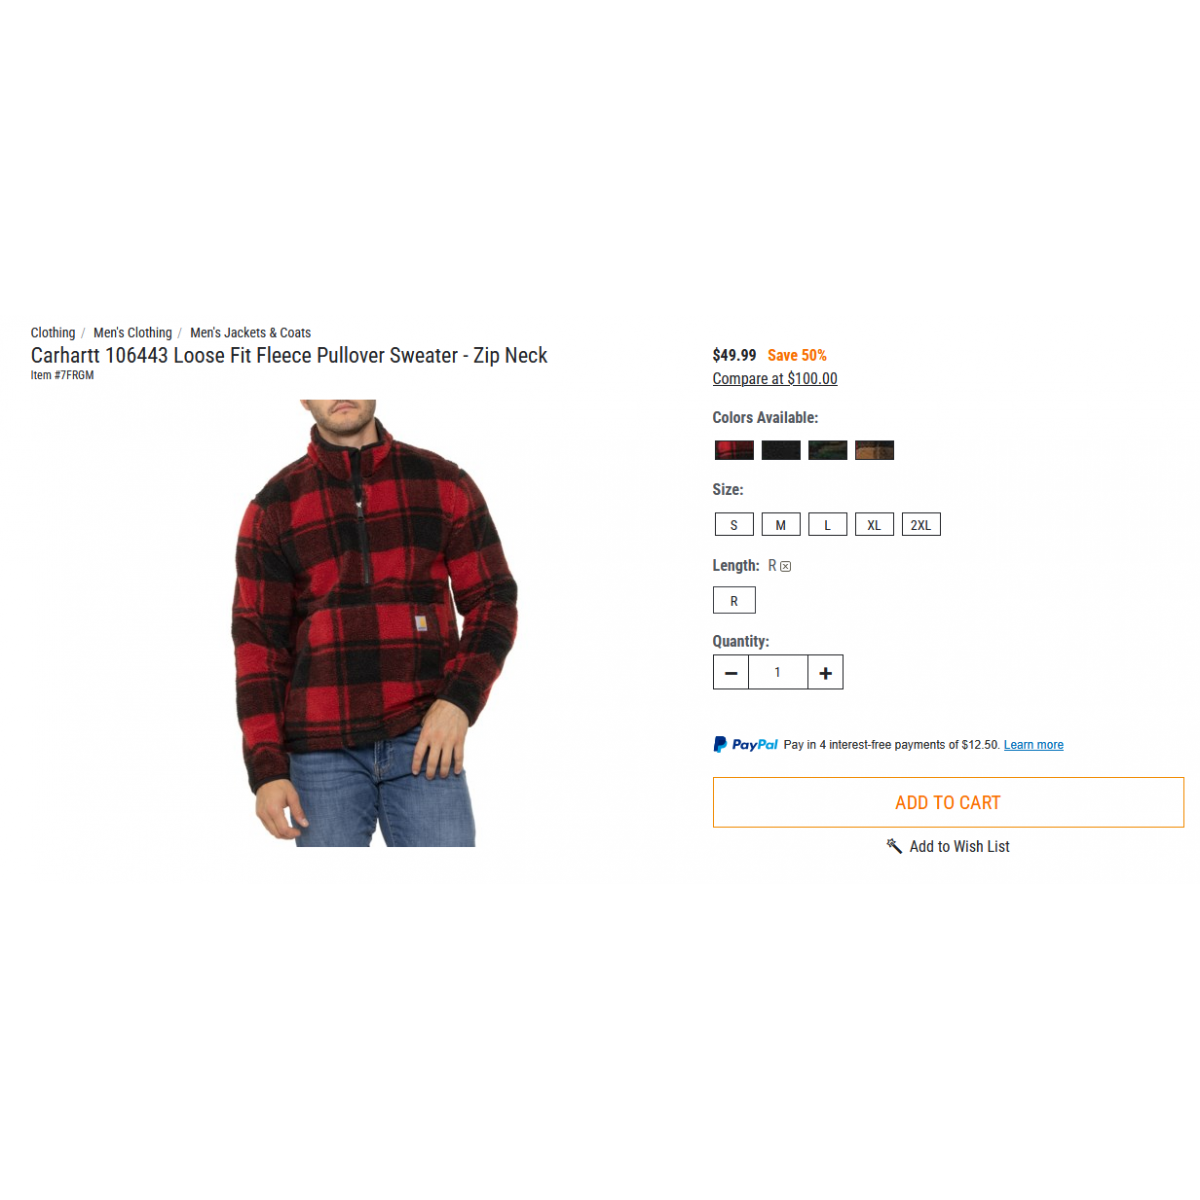Choose size XL
Image resolution: width=1200 pixels, height=1200 pixels.
click(x=874, y=524)
